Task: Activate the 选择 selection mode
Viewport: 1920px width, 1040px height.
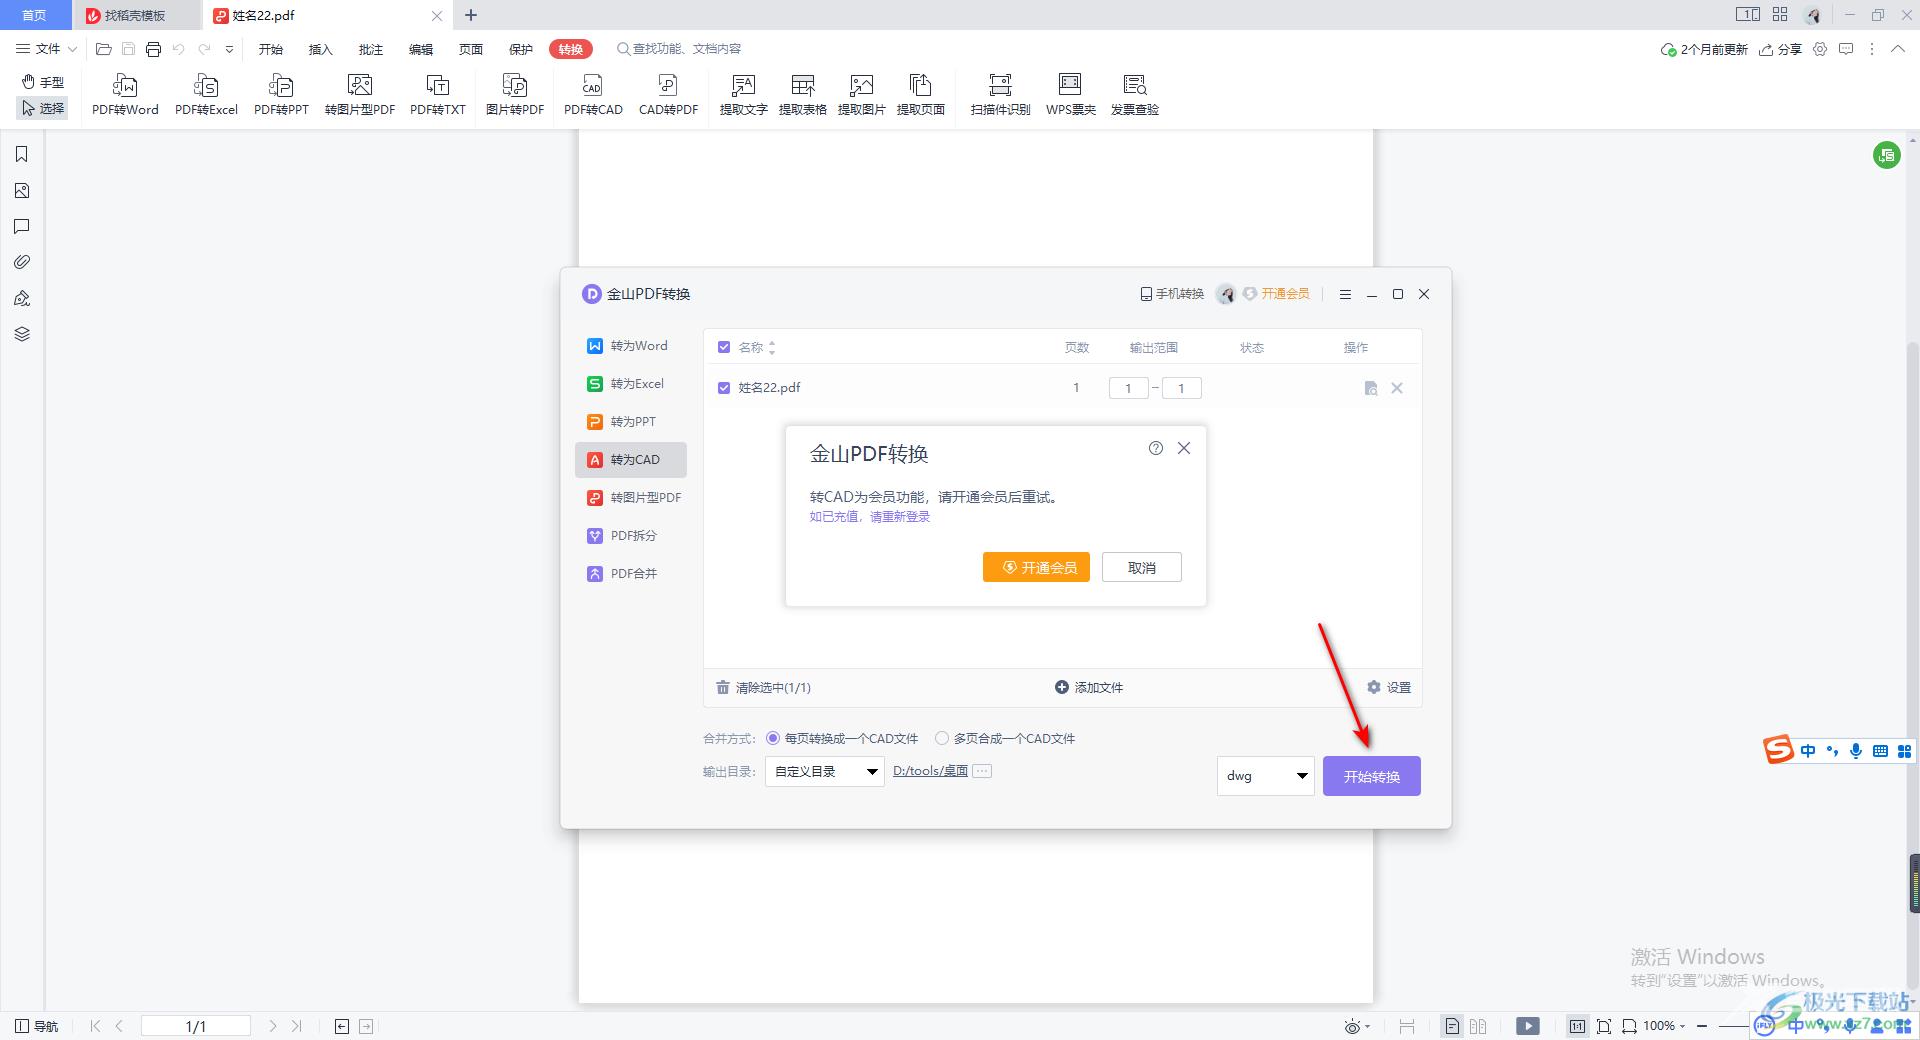Action: tap(43, 108)
